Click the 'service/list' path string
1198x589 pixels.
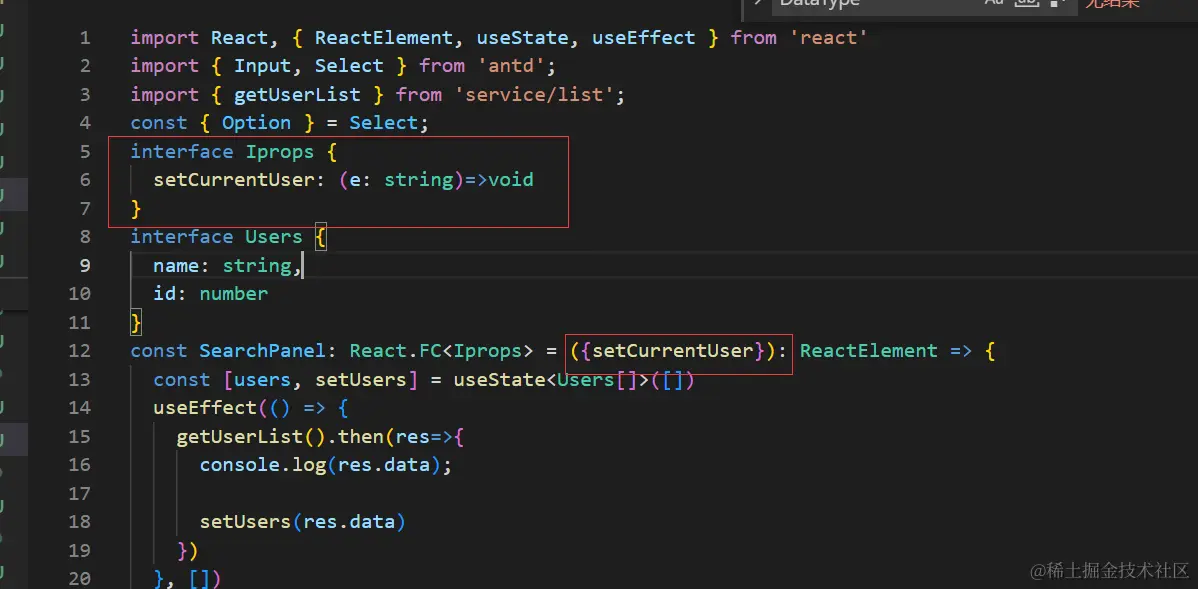(534, 95)
